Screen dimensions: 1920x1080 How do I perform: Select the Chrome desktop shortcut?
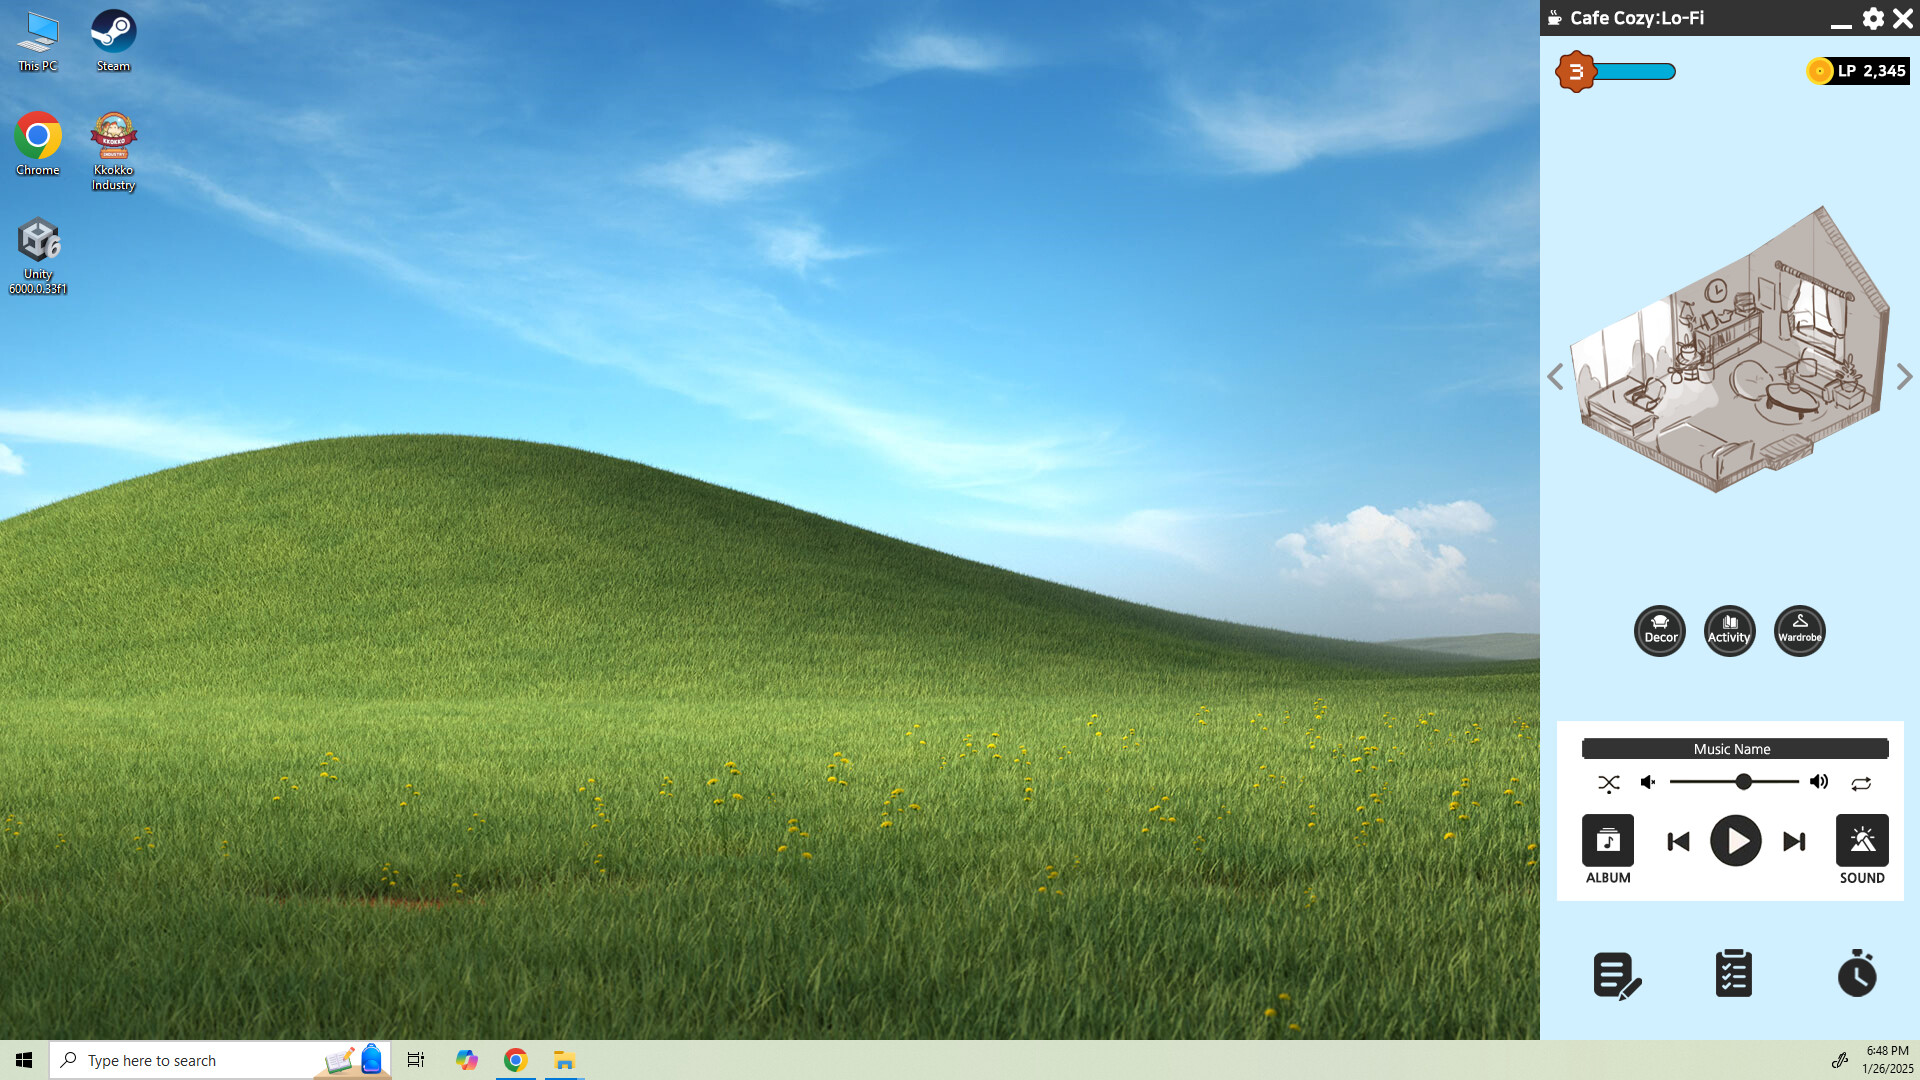37,144
